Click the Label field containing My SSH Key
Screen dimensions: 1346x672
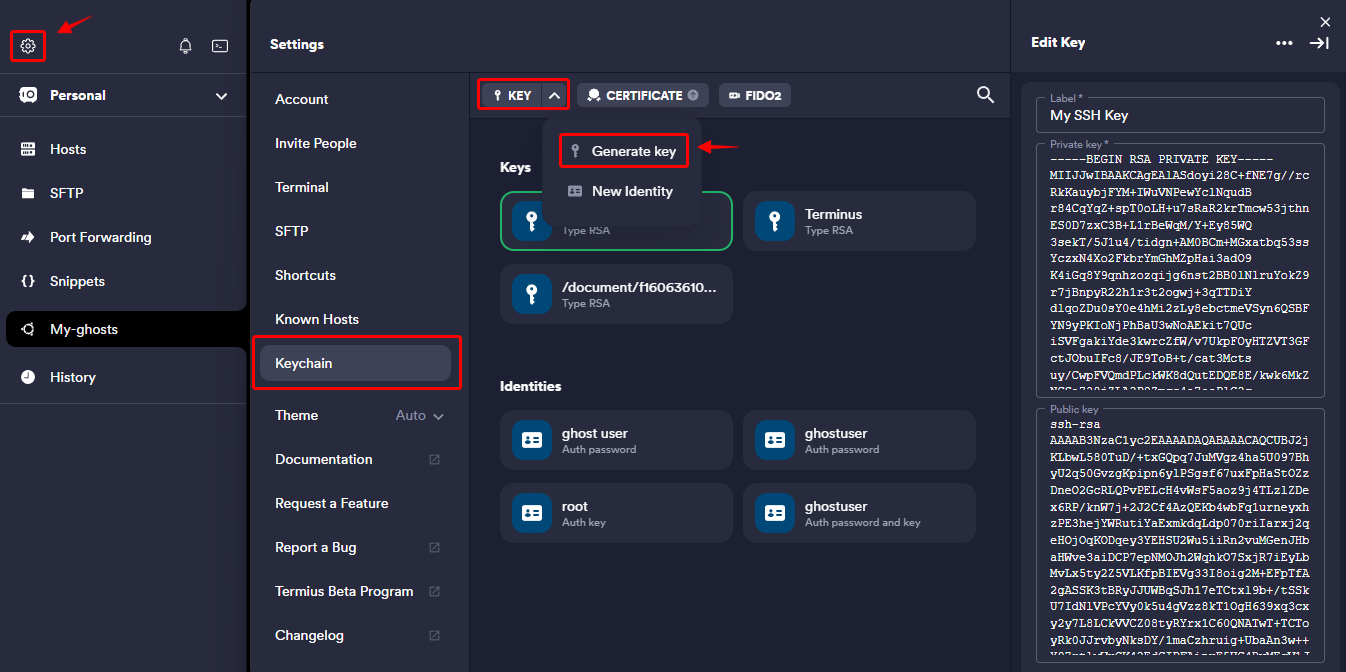pos(1181,115)
